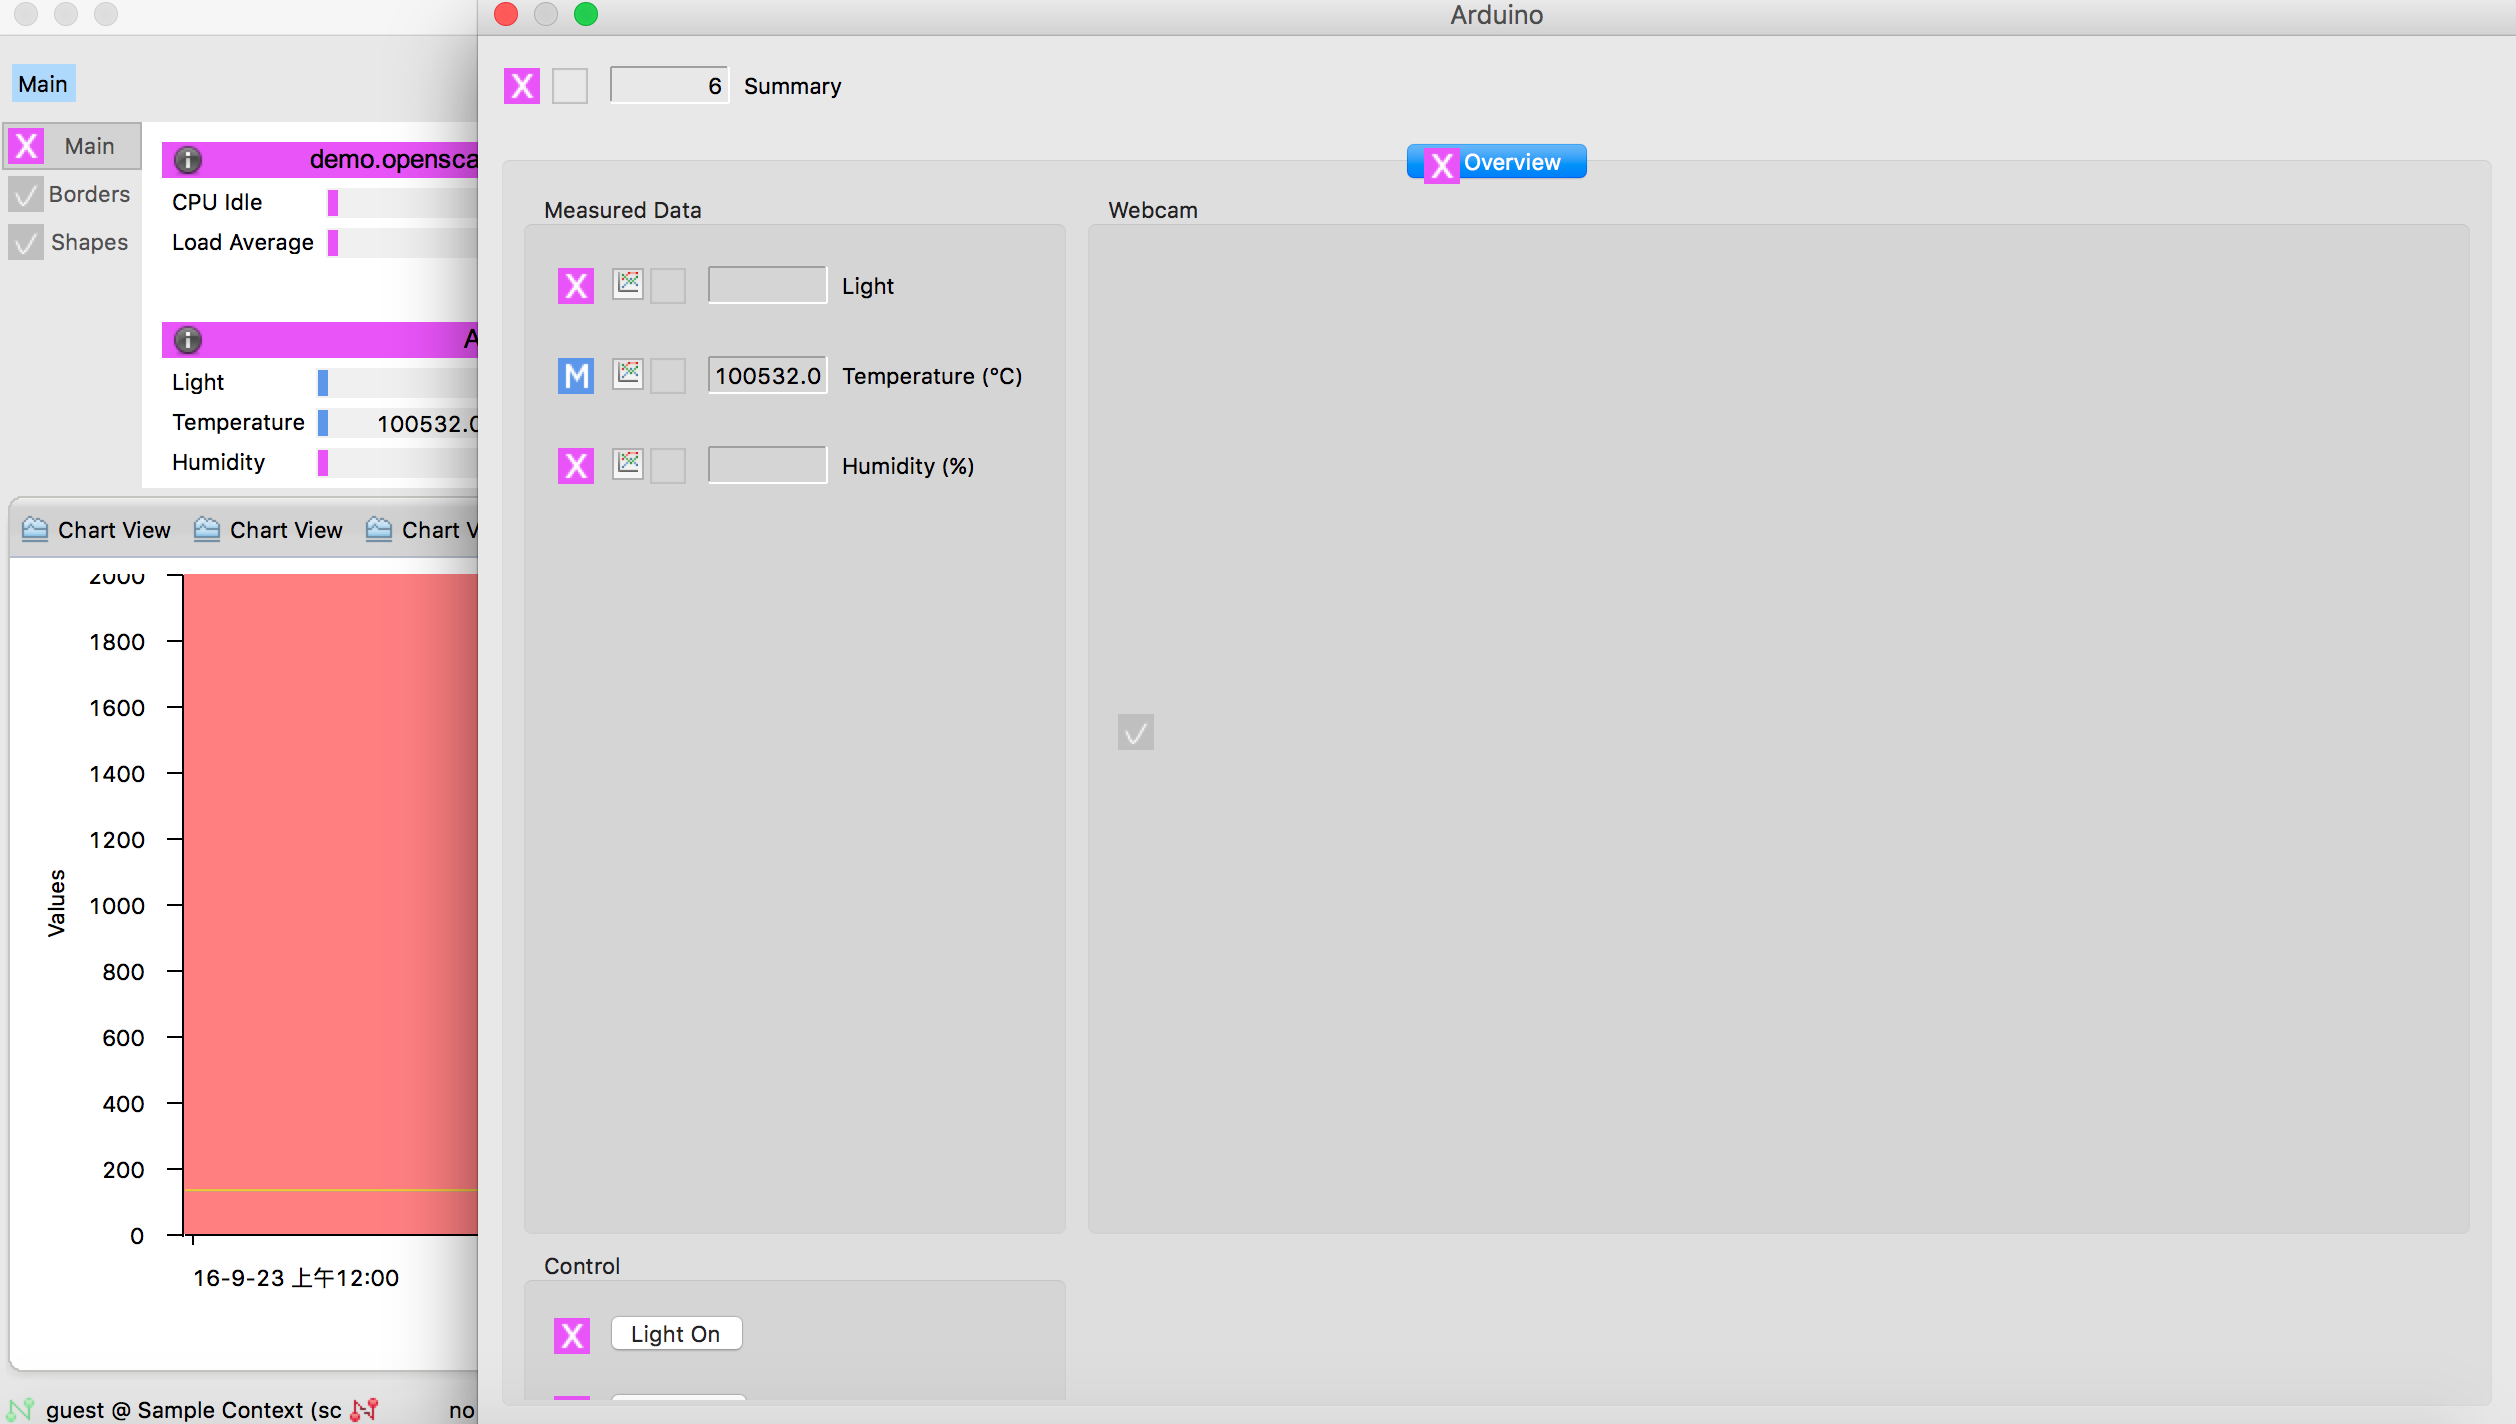Toggle the Borders checkbox
This screenshot has height=1424, width=2516.
coord(26,195)
